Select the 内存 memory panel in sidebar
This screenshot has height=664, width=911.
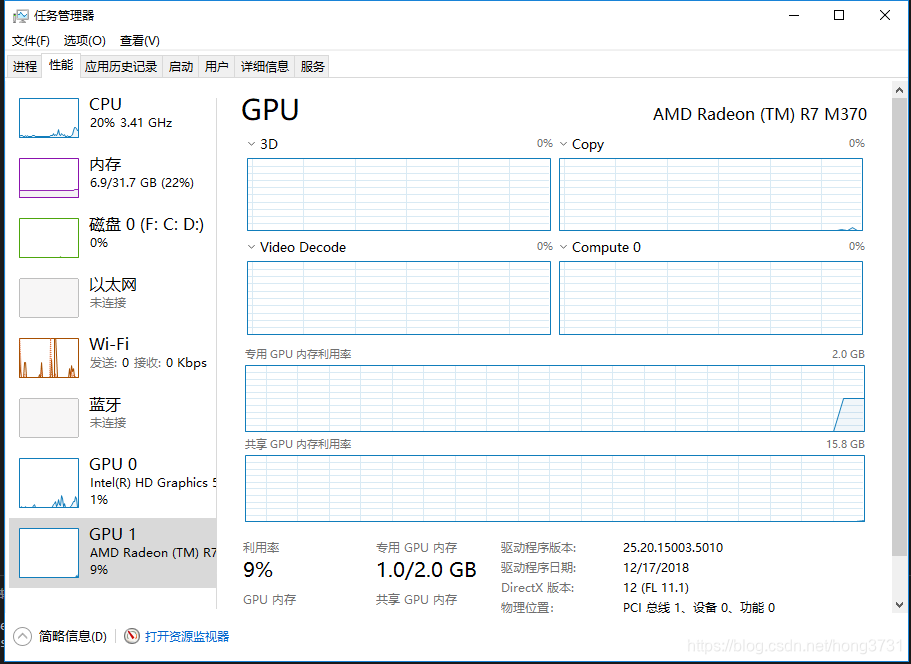click(x=110, y=173)
